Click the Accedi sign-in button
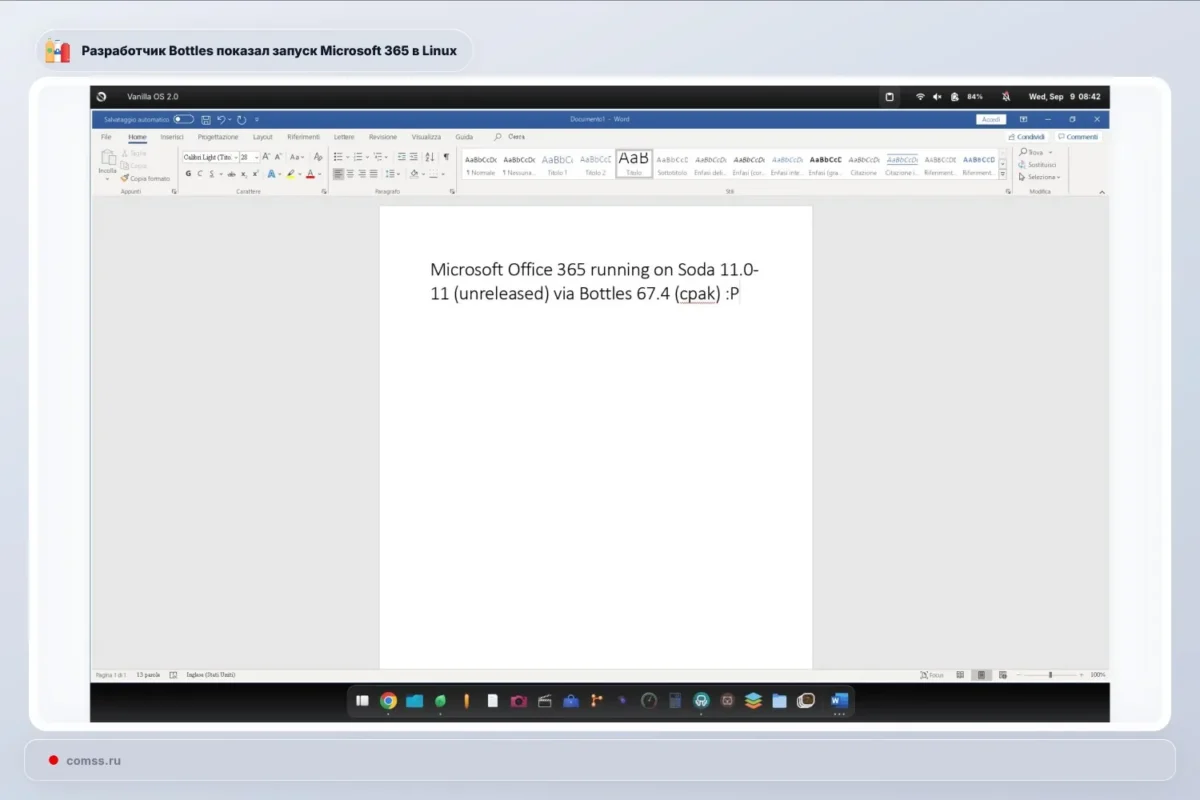Screen dimensions: 1200x800 tap(990, 119)
